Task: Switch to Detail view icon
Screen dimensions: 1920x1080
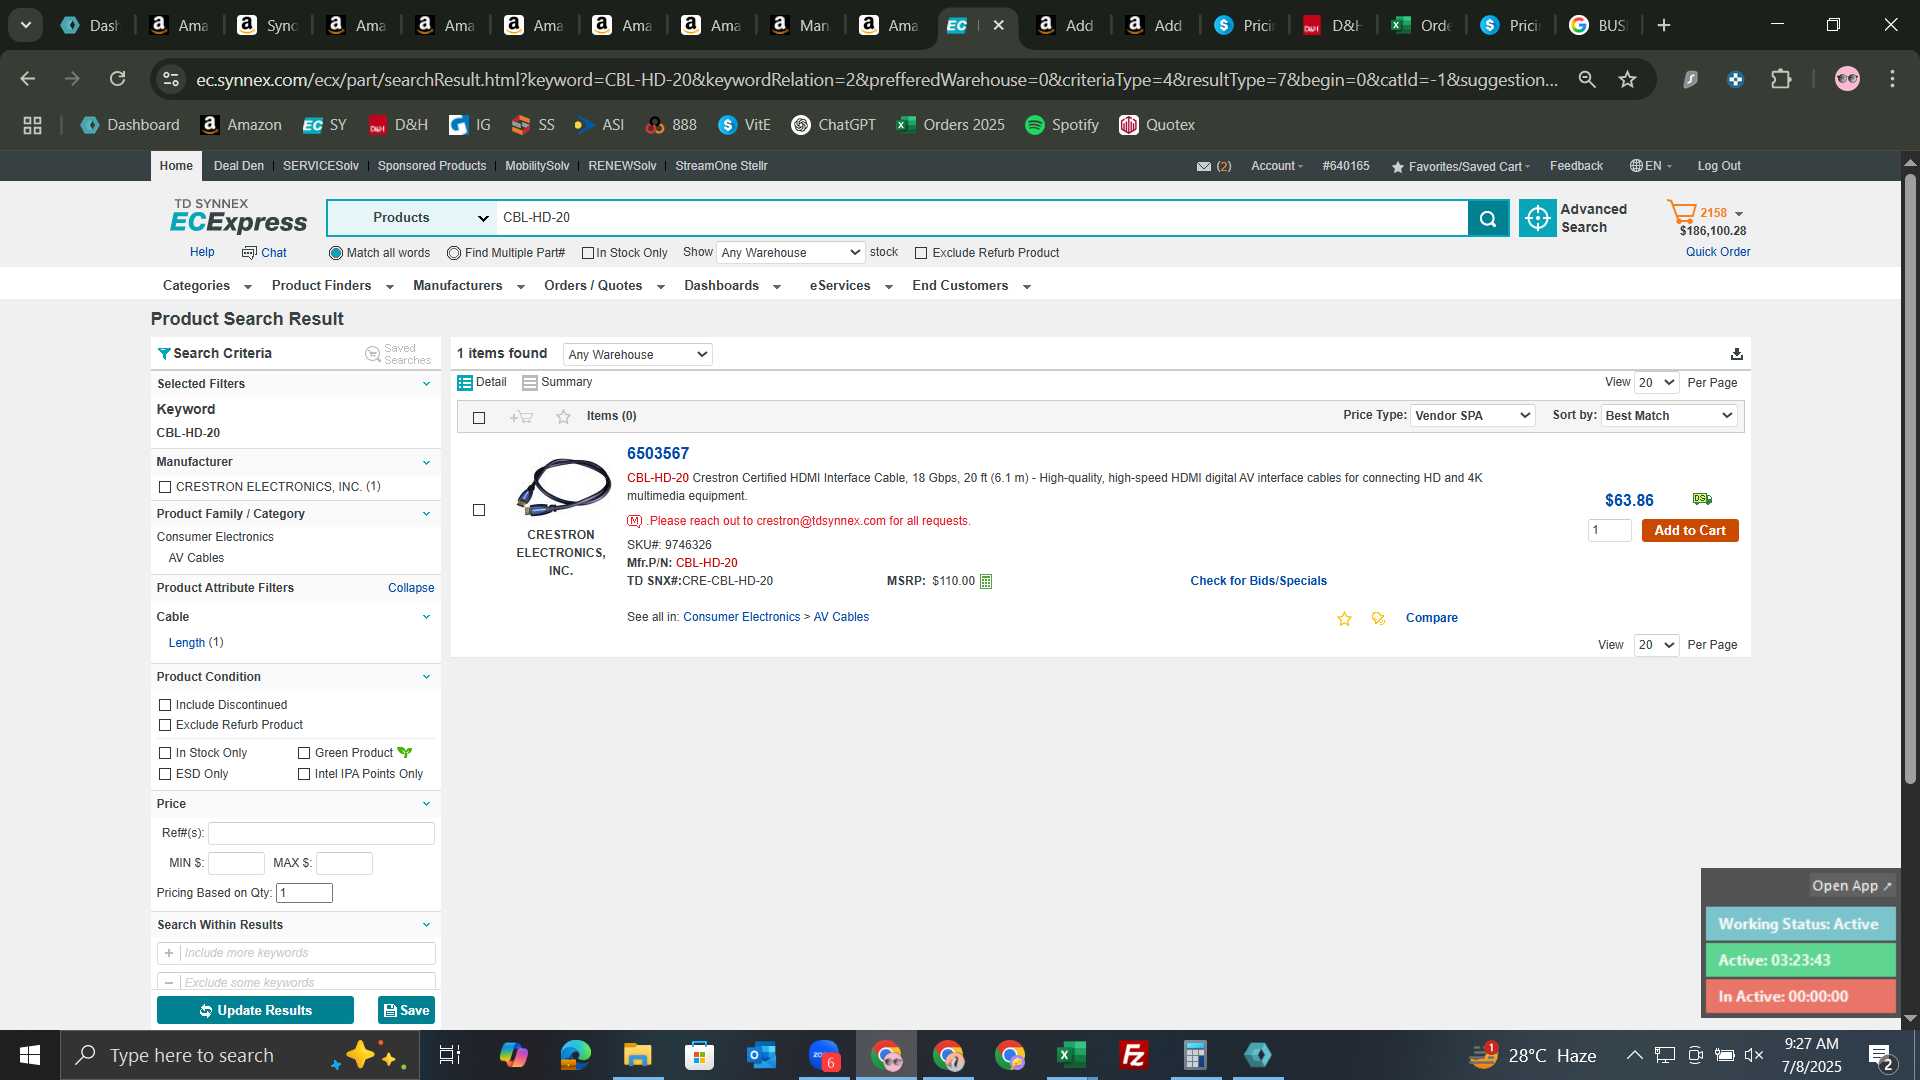Action: pyautogui.click(x=465, y=383)
